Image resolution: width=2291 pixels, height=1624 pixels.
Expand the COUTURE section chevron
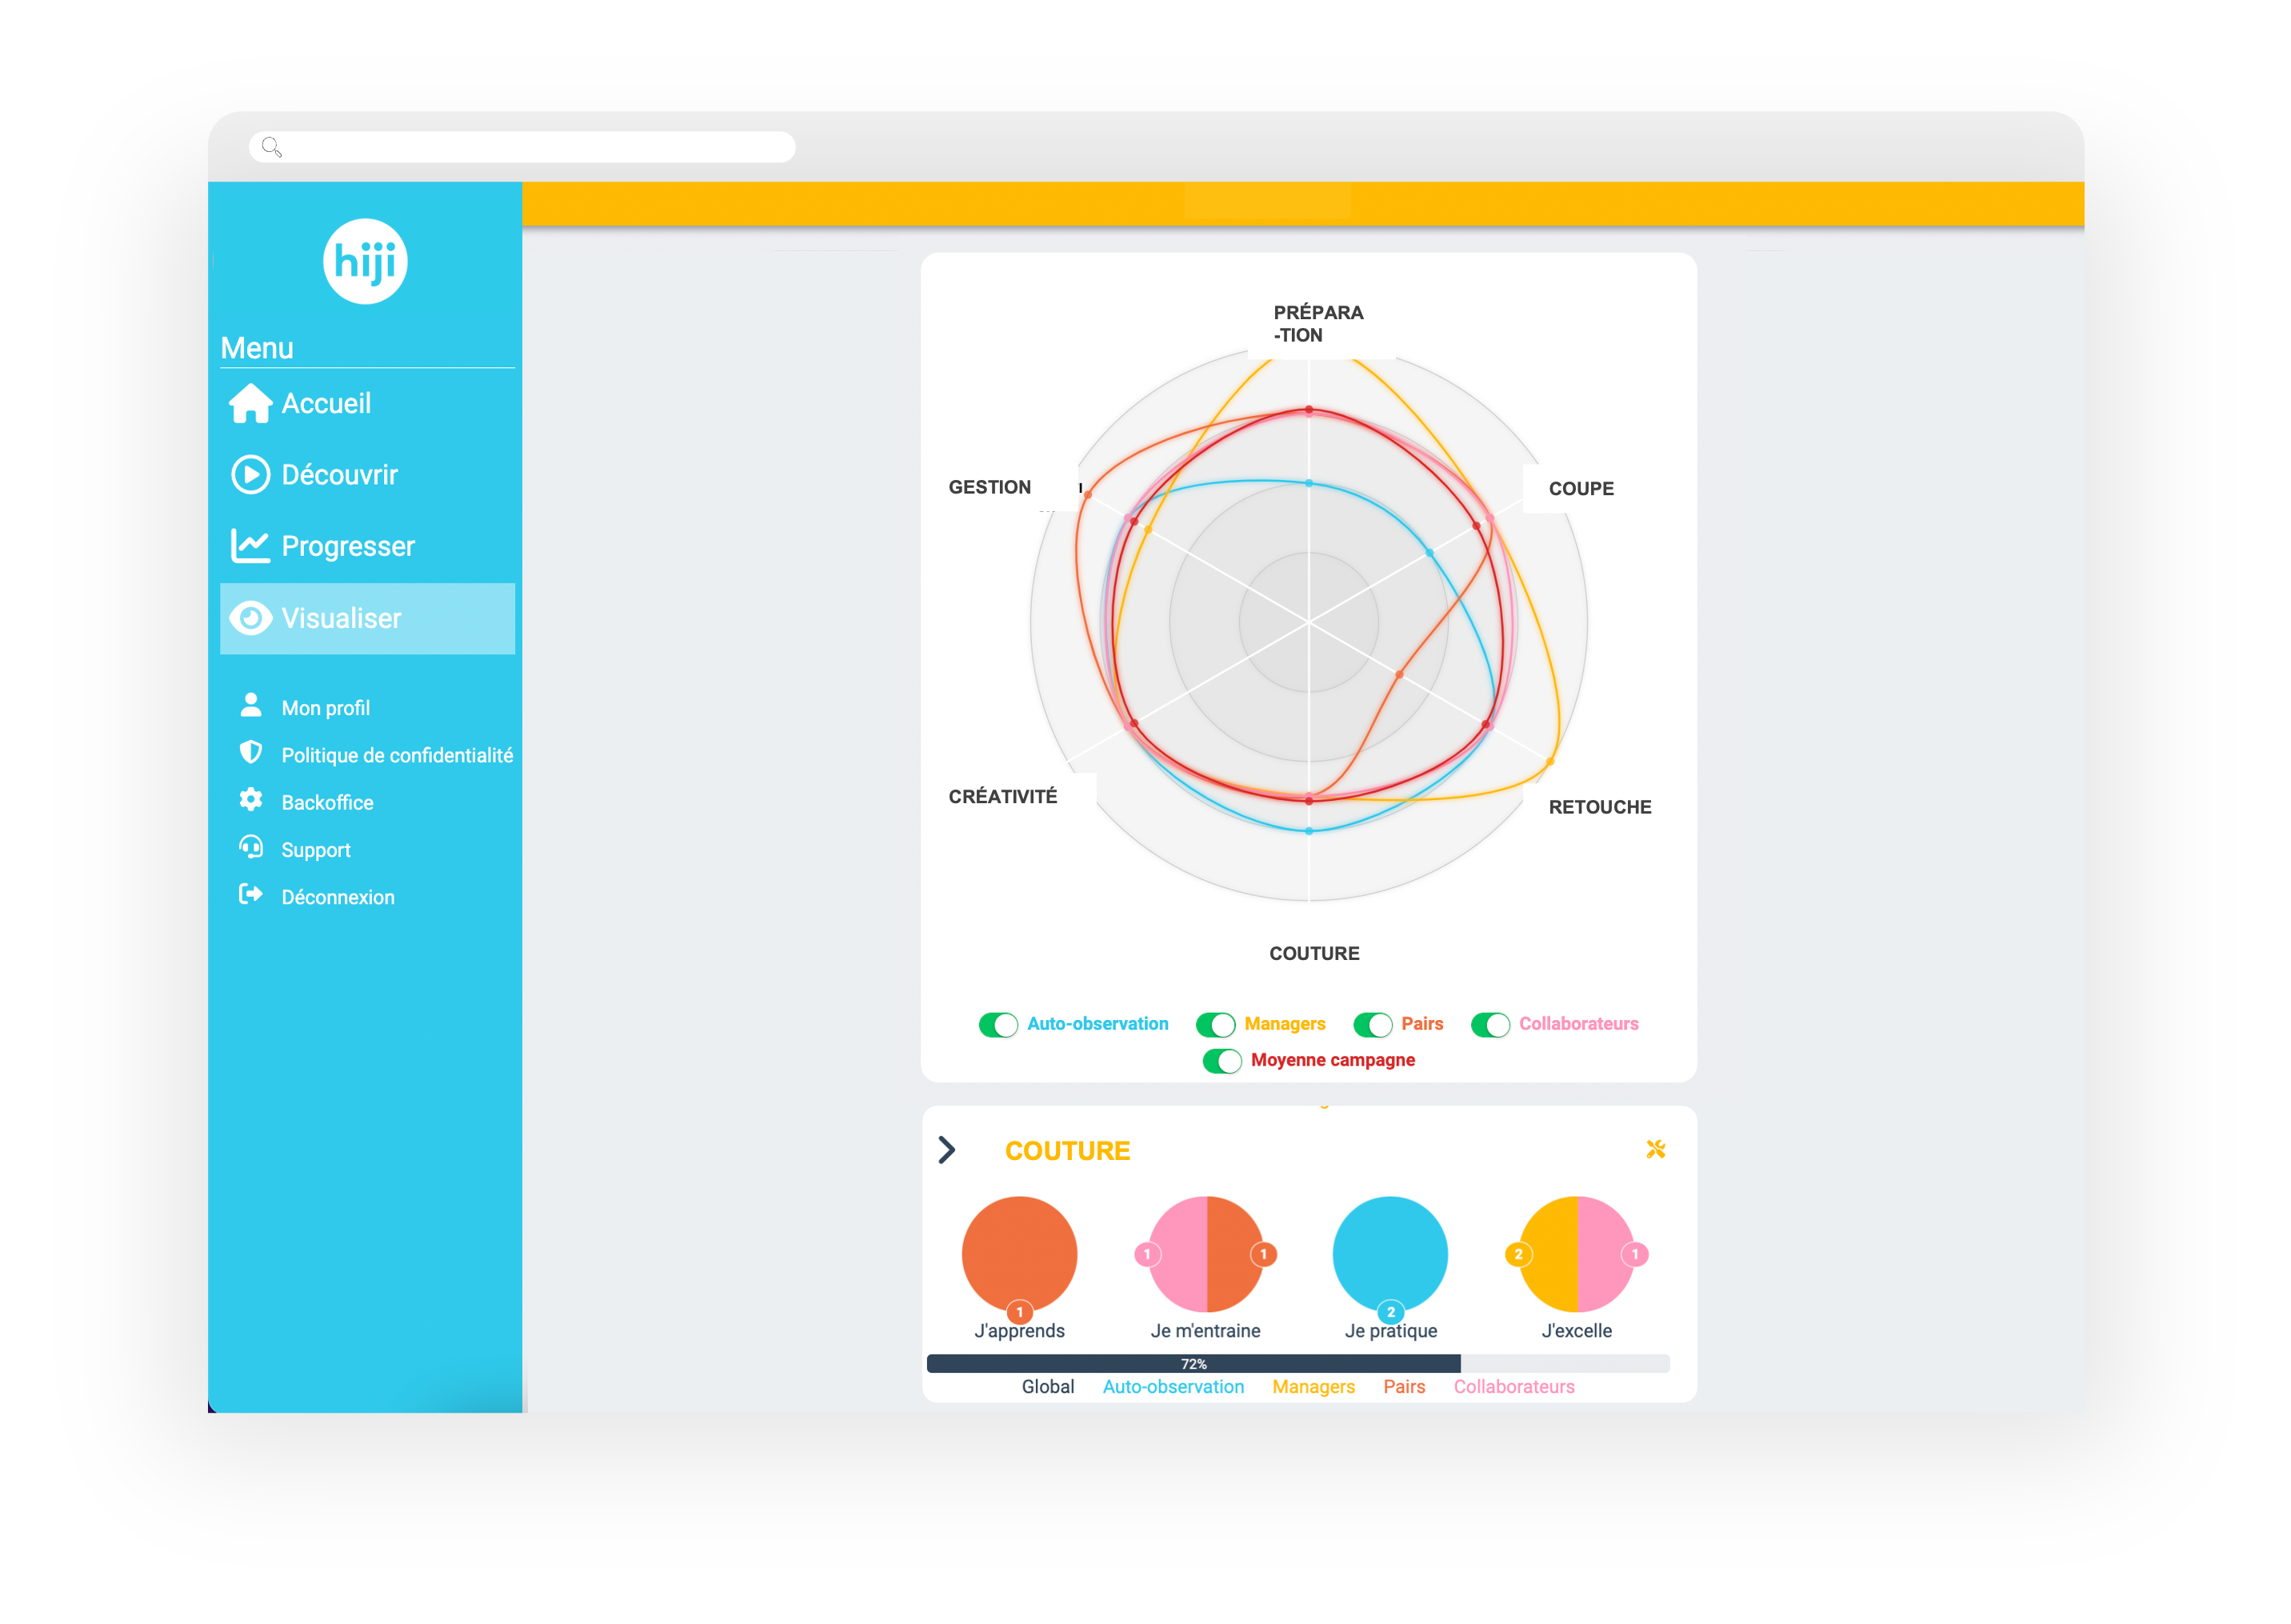(946, 1150)
